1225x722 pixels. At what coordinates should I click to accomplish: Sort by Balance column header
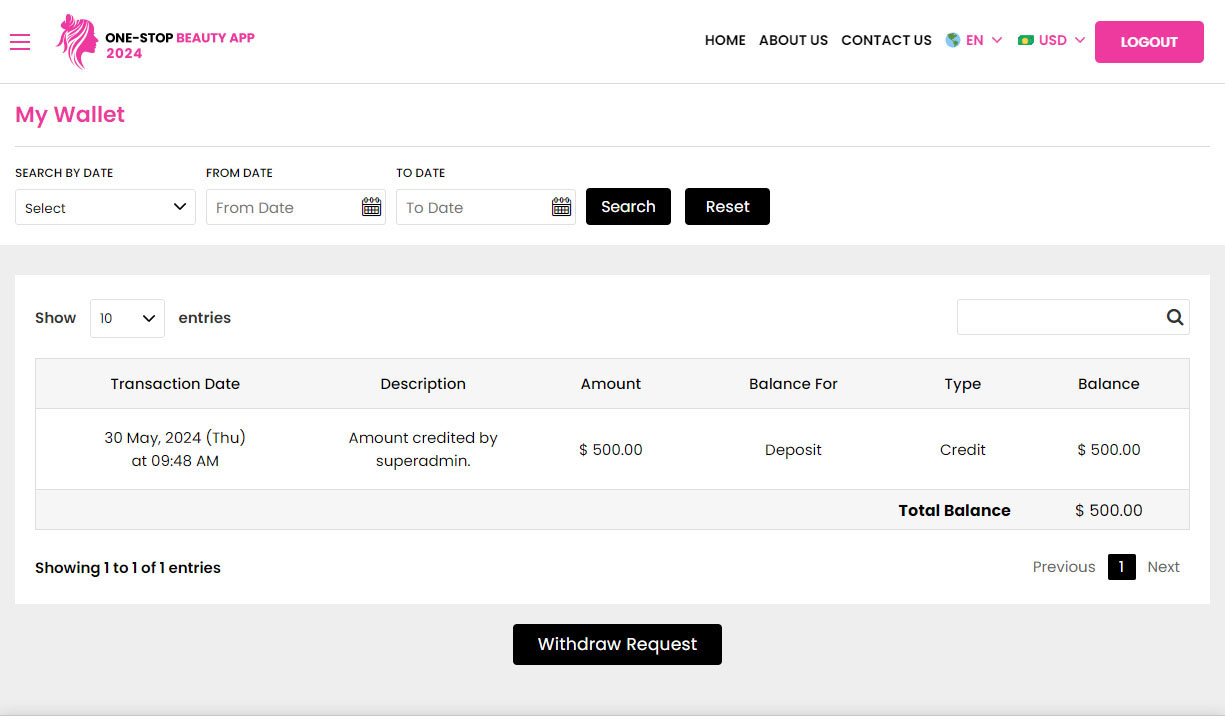tap(1109, 384)
